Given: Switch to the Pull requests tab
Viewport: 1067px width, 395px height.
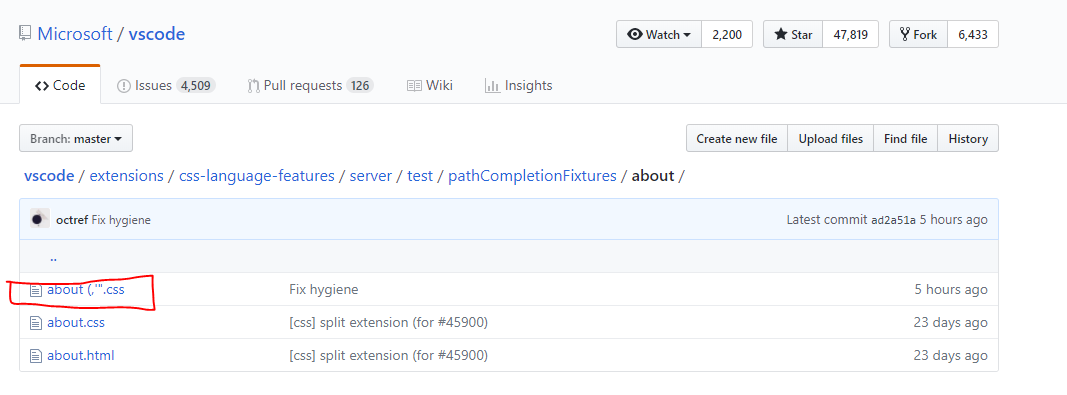Looking at the screenshot, I should coord(310,86).
